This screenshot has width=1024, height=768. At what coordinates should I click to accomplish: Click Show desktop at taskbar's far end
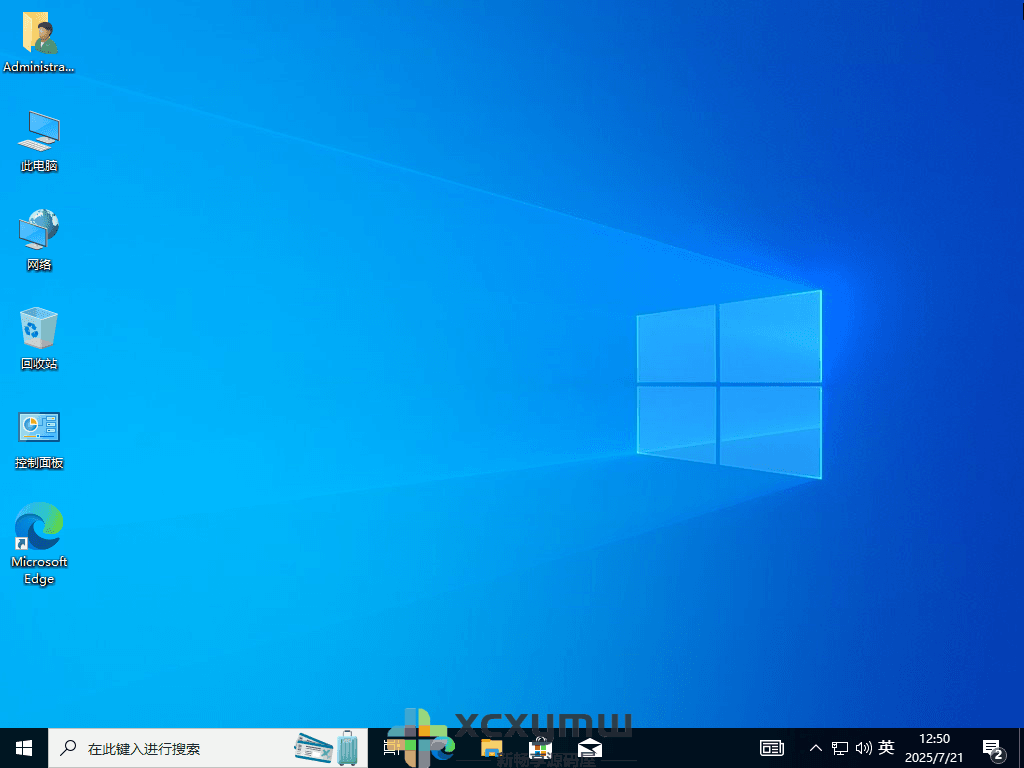point(1020,747)
